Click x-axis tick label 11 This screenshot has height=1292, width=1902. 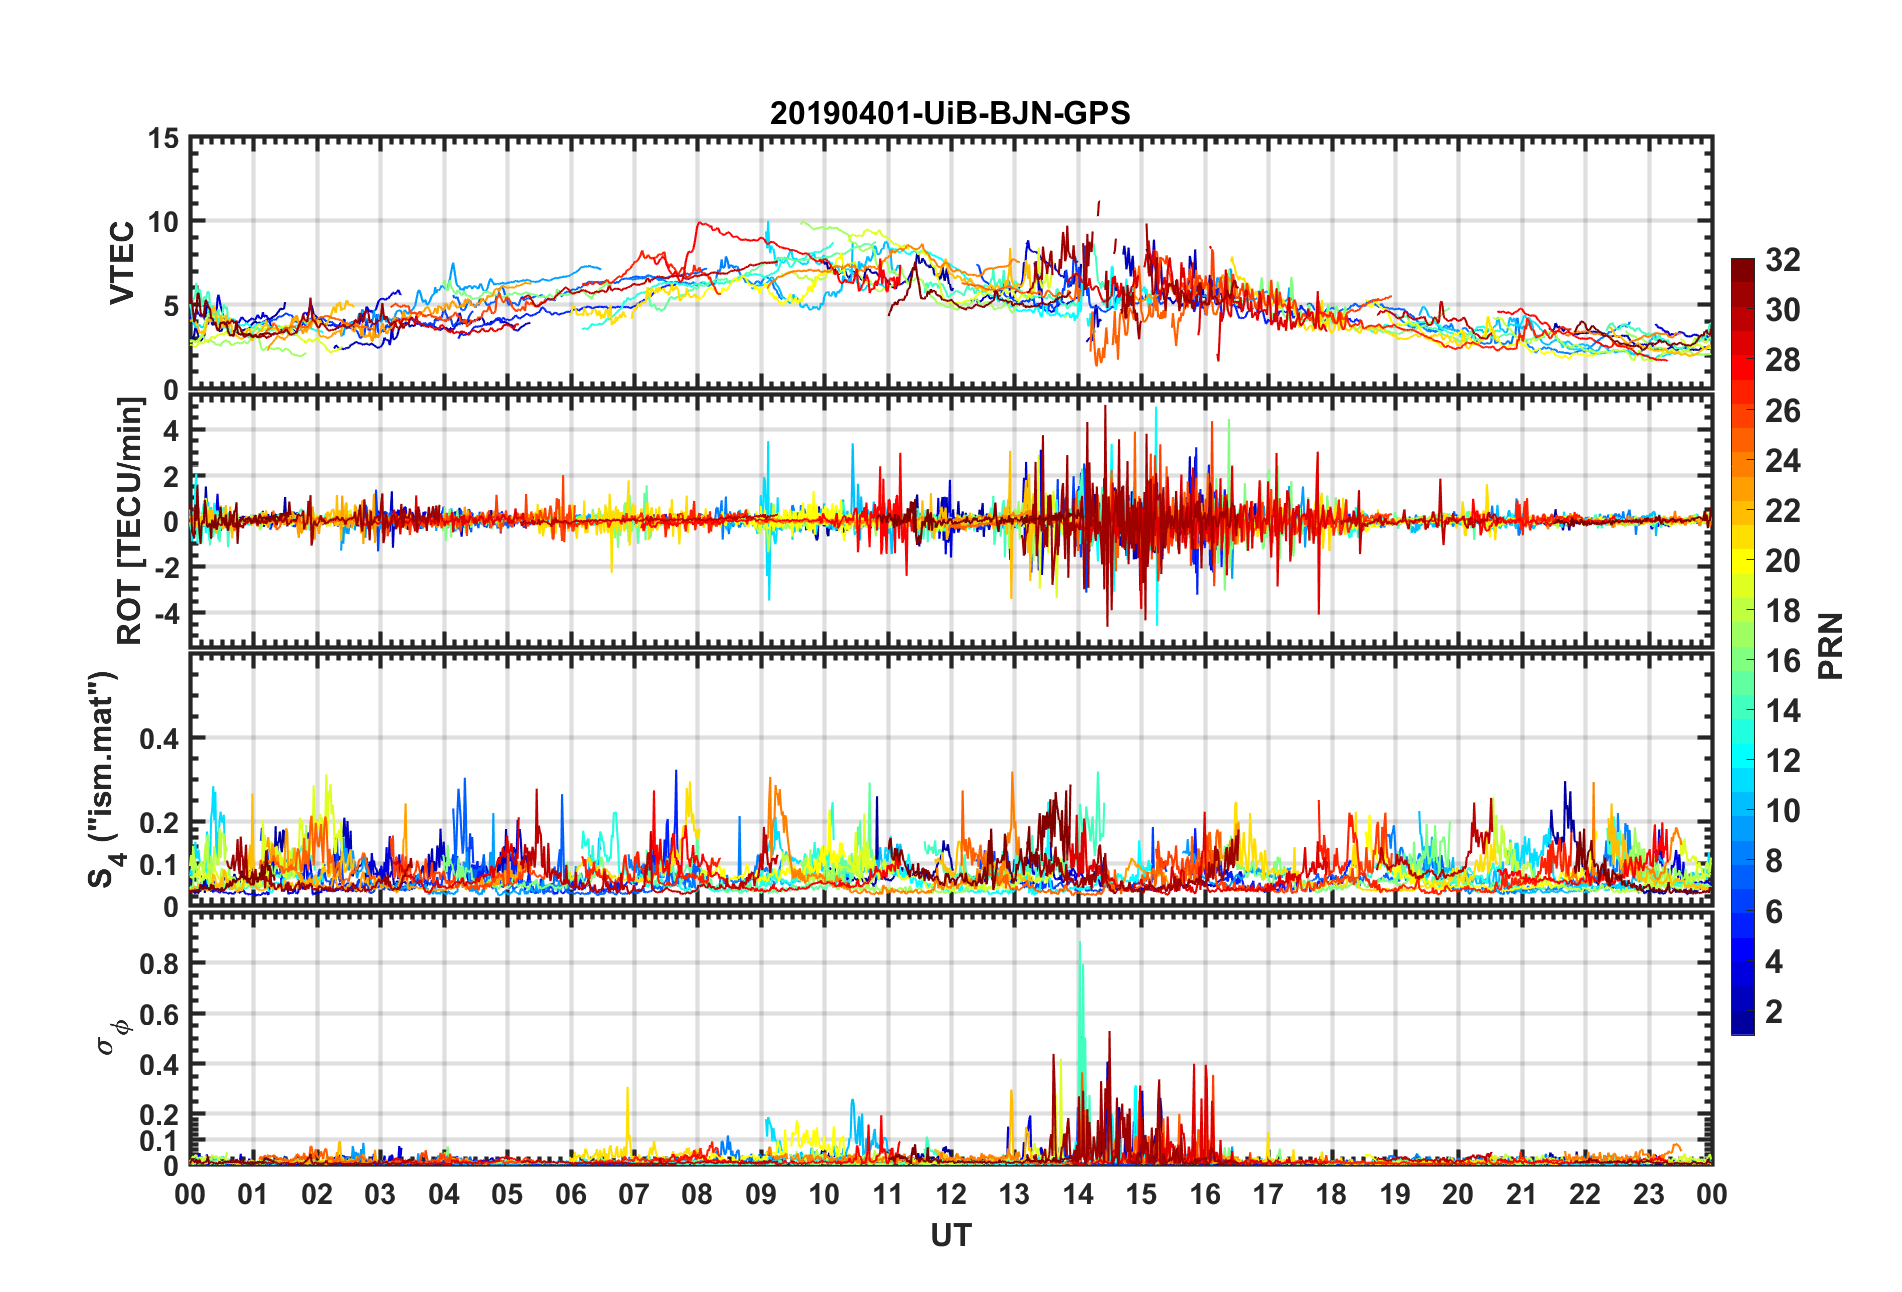pos(887,1194)
